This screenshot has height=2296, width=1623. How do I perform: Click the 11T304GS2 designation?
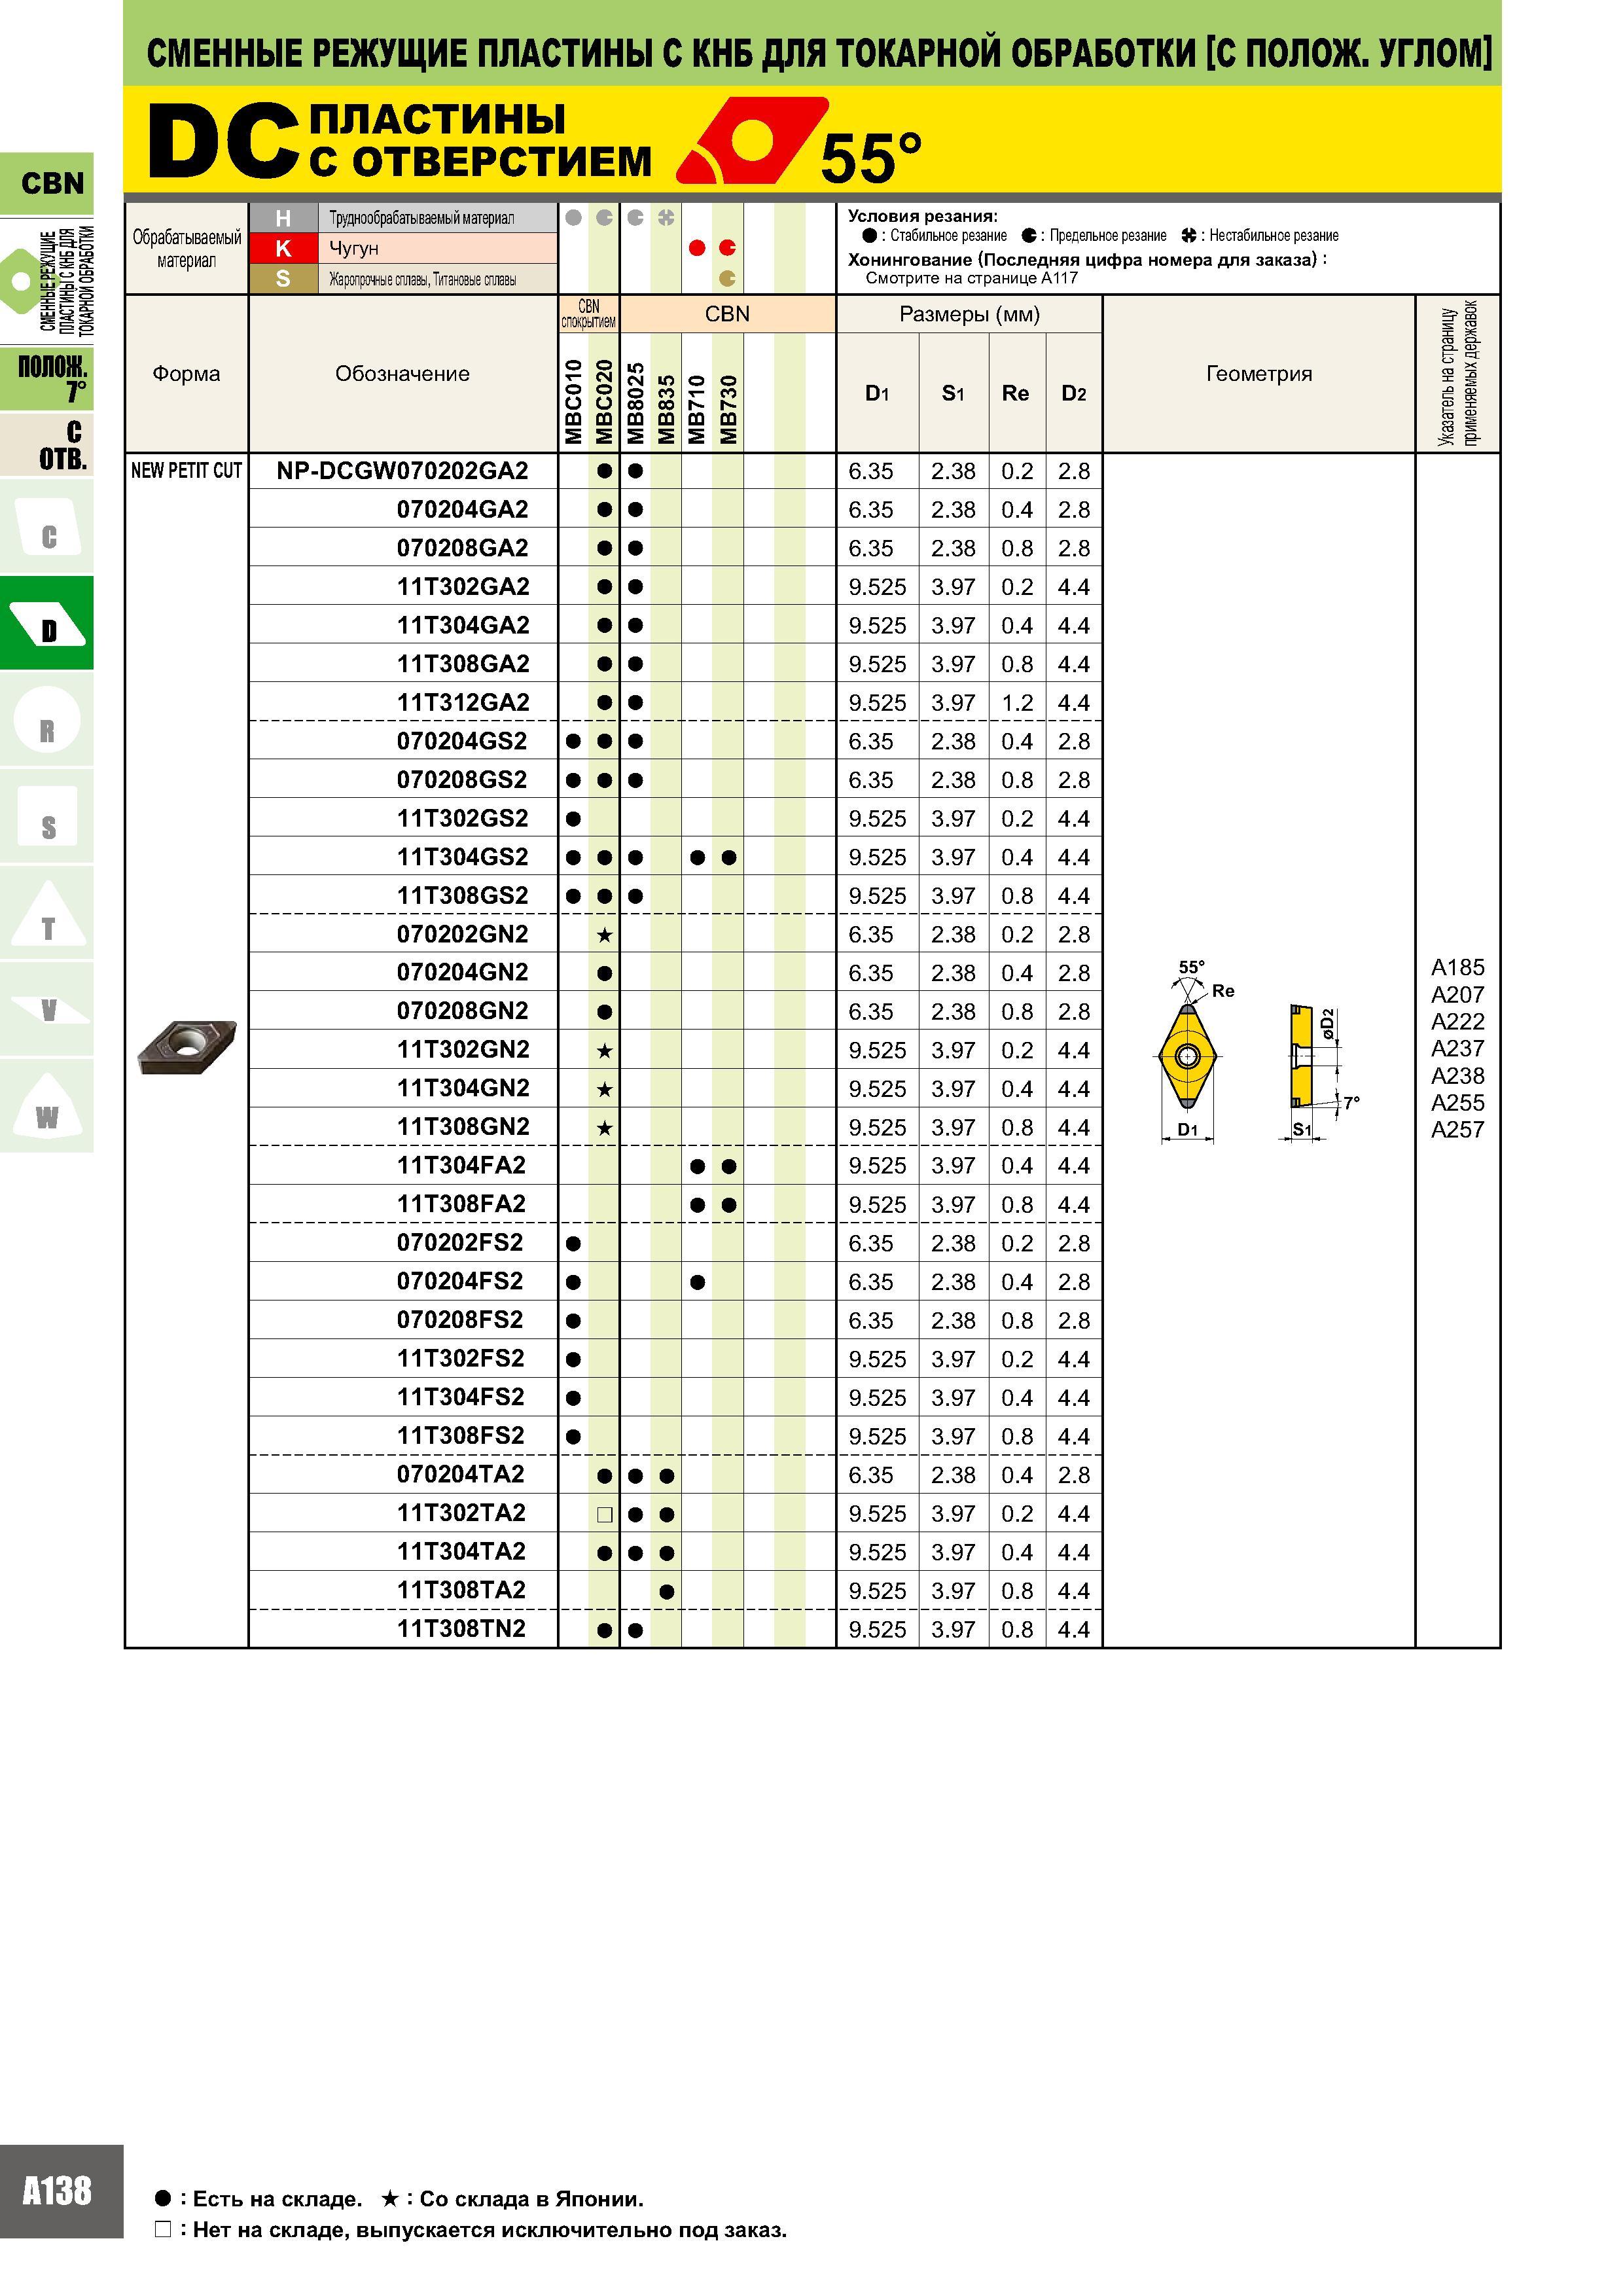[462, 857]
